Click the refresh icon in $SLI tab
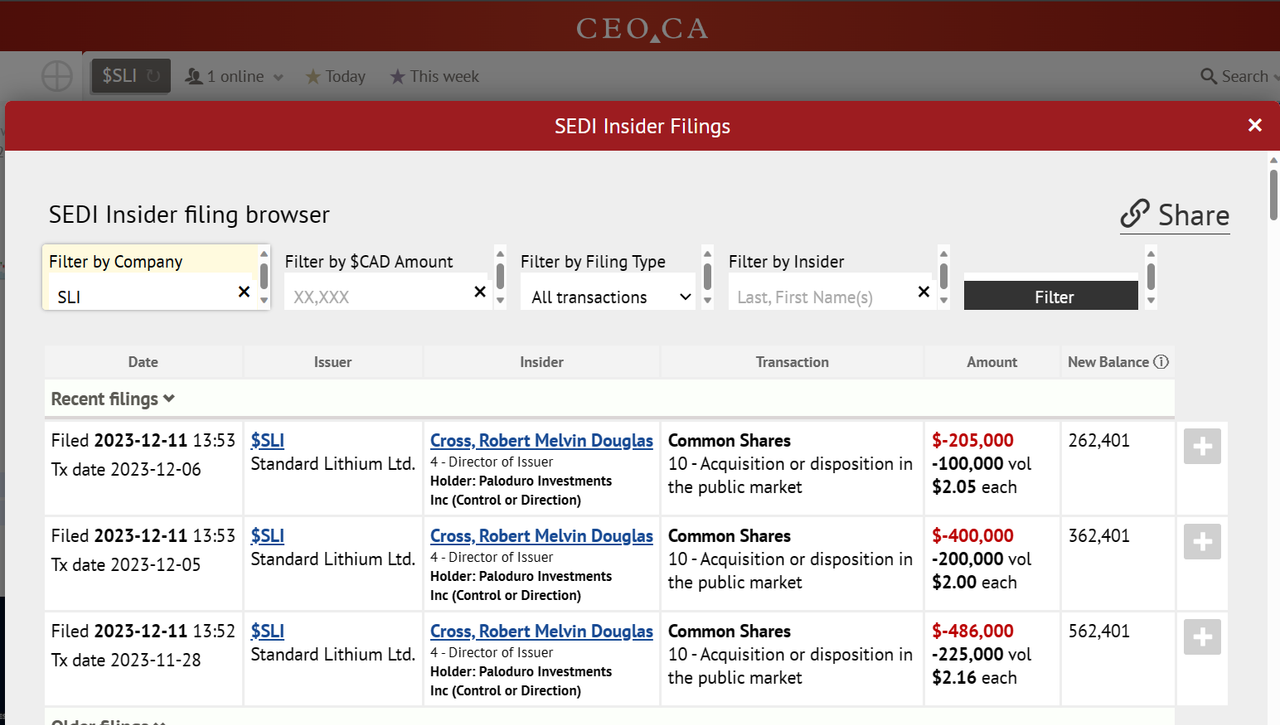 153,76
